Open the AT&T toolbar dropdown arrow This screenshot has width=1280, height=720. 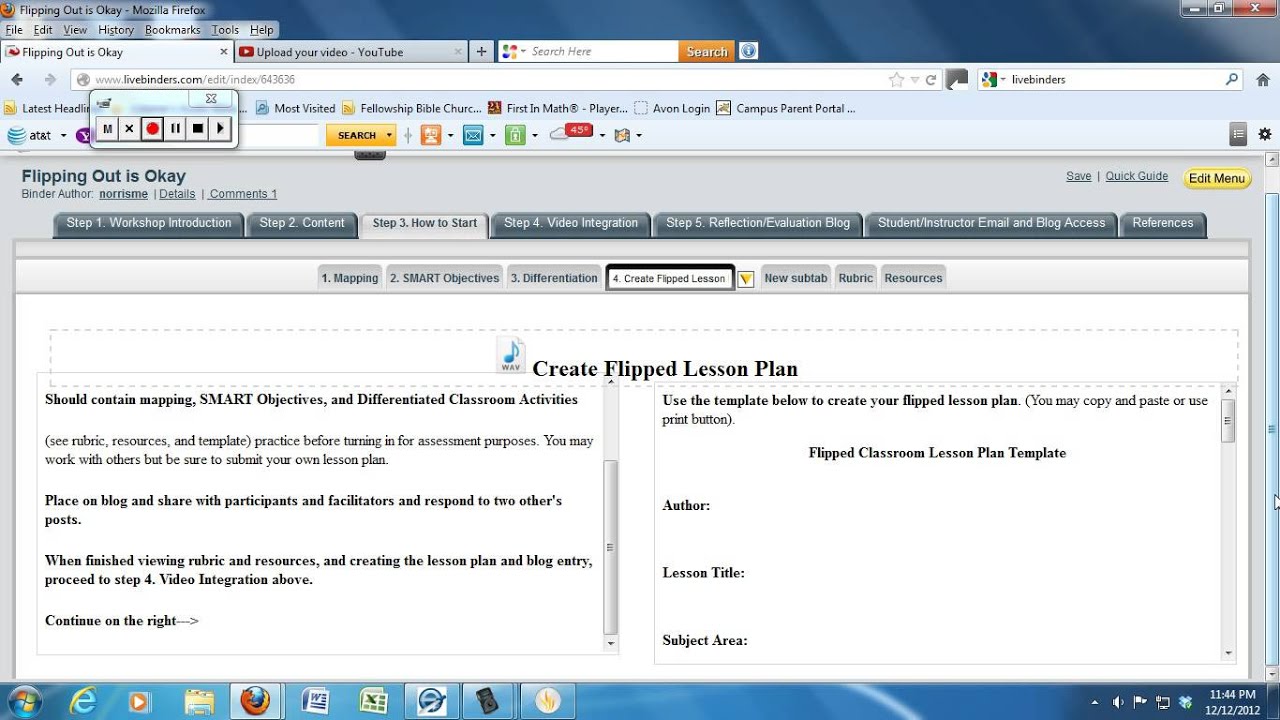pyautogui.click(x=63, y=136)
